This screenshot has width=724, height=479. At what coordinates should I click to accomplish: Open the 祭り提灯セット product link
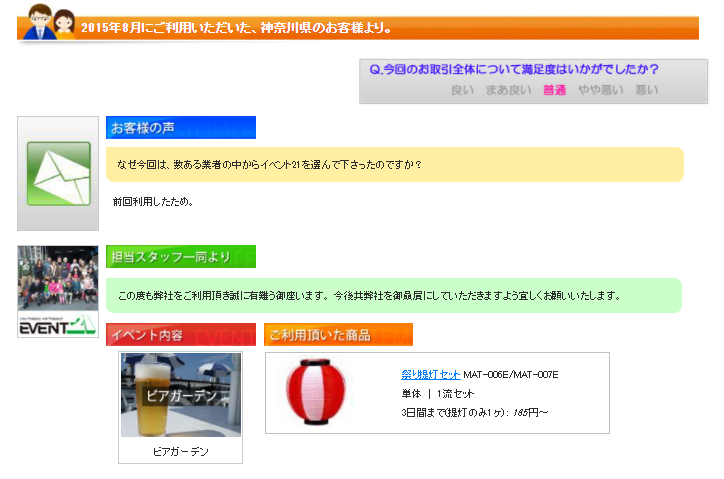430,375
